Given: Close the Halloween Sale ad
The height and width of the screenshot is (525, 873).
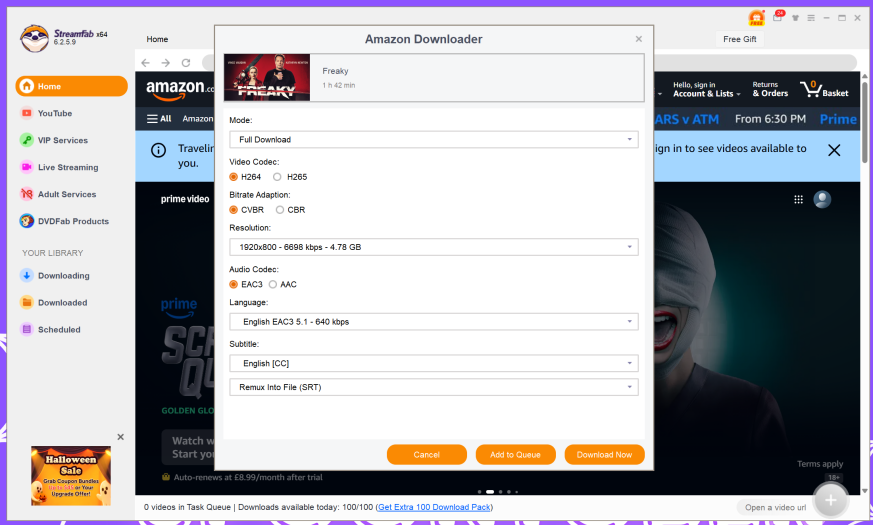Looking at the screenshot, I should click(x=120, y=437).
